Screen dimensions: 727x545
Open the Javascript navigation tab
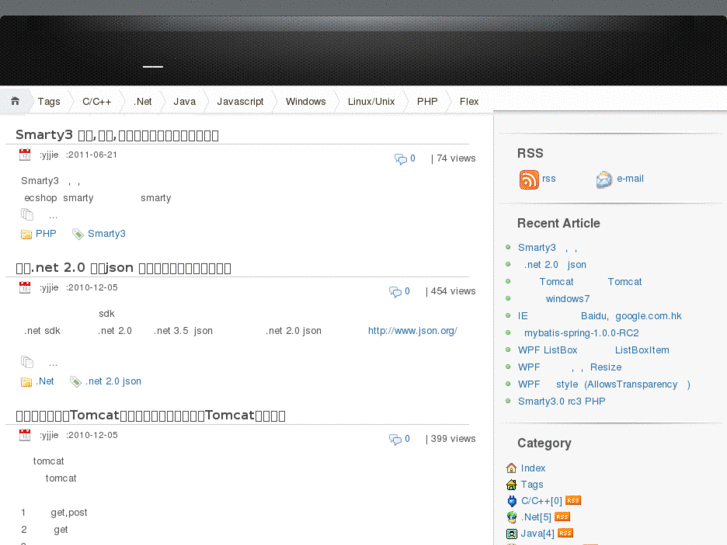coord(240,102)
